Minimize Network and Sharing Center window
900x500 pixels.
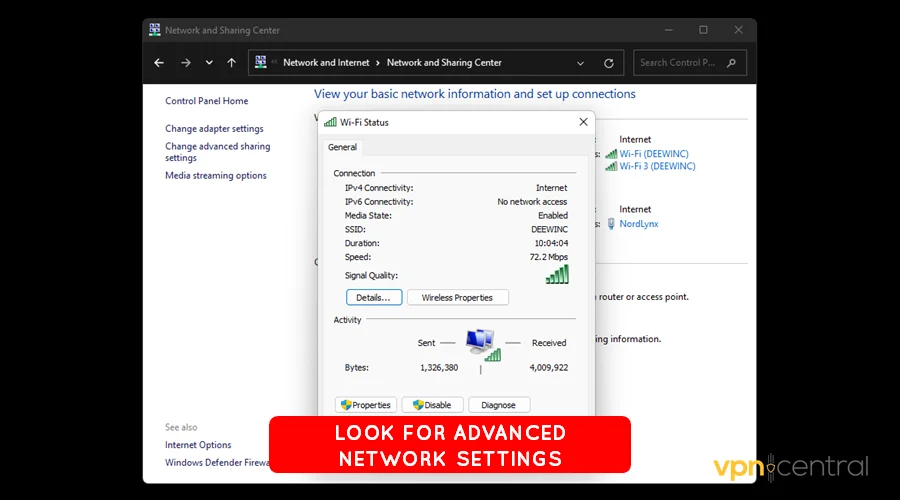(x=669, y=30)
